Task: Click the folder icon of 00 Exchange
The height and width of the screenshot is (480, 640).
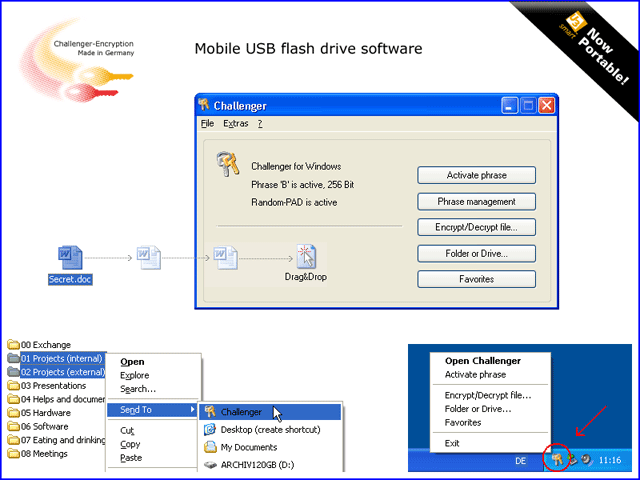Action: point(13,344)
